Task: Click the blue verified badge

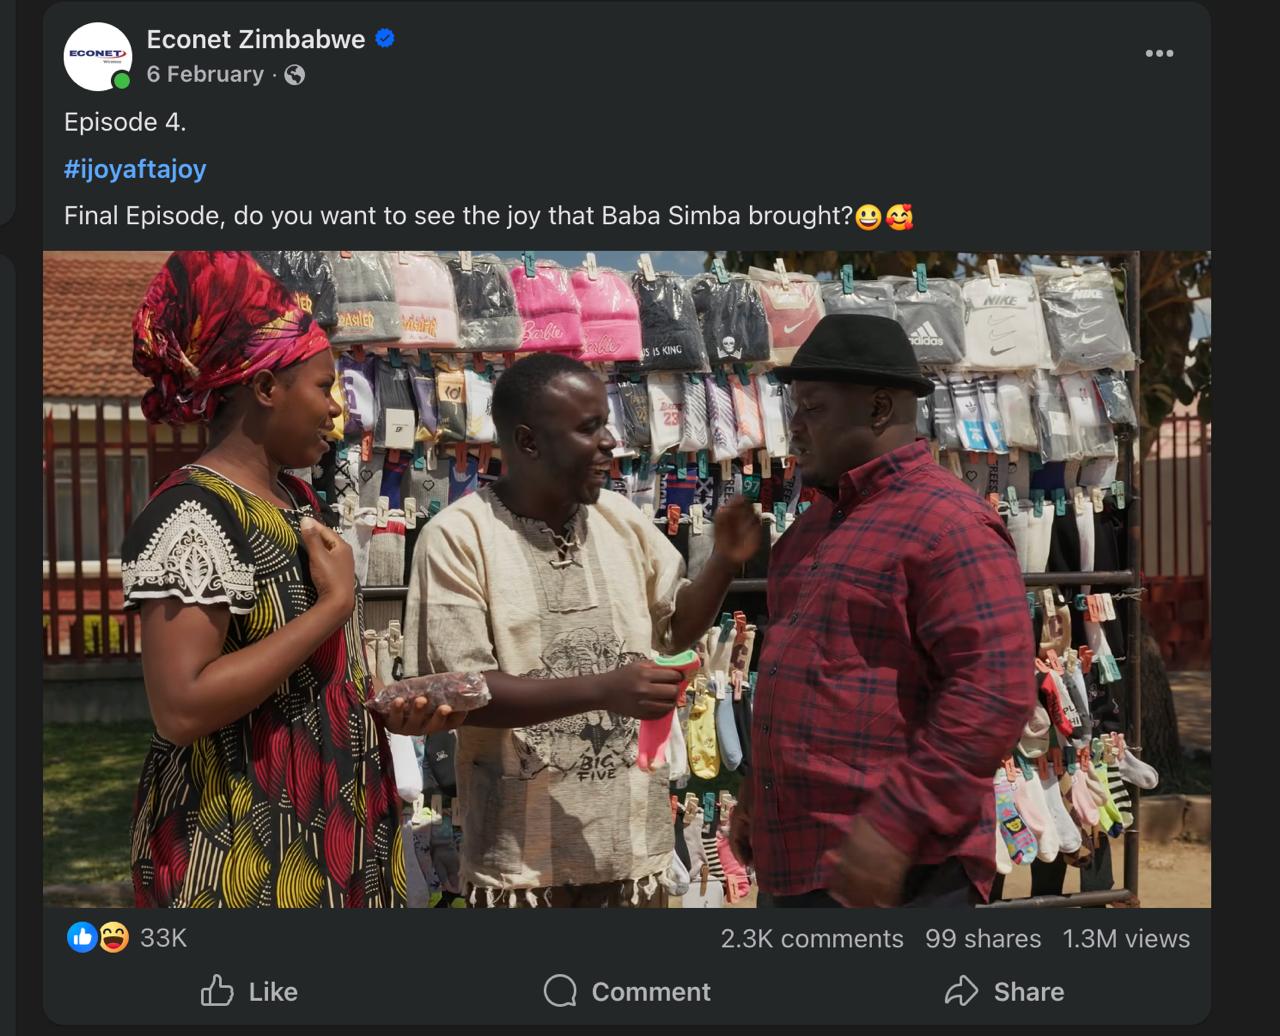Action: [x=385, y=39]
